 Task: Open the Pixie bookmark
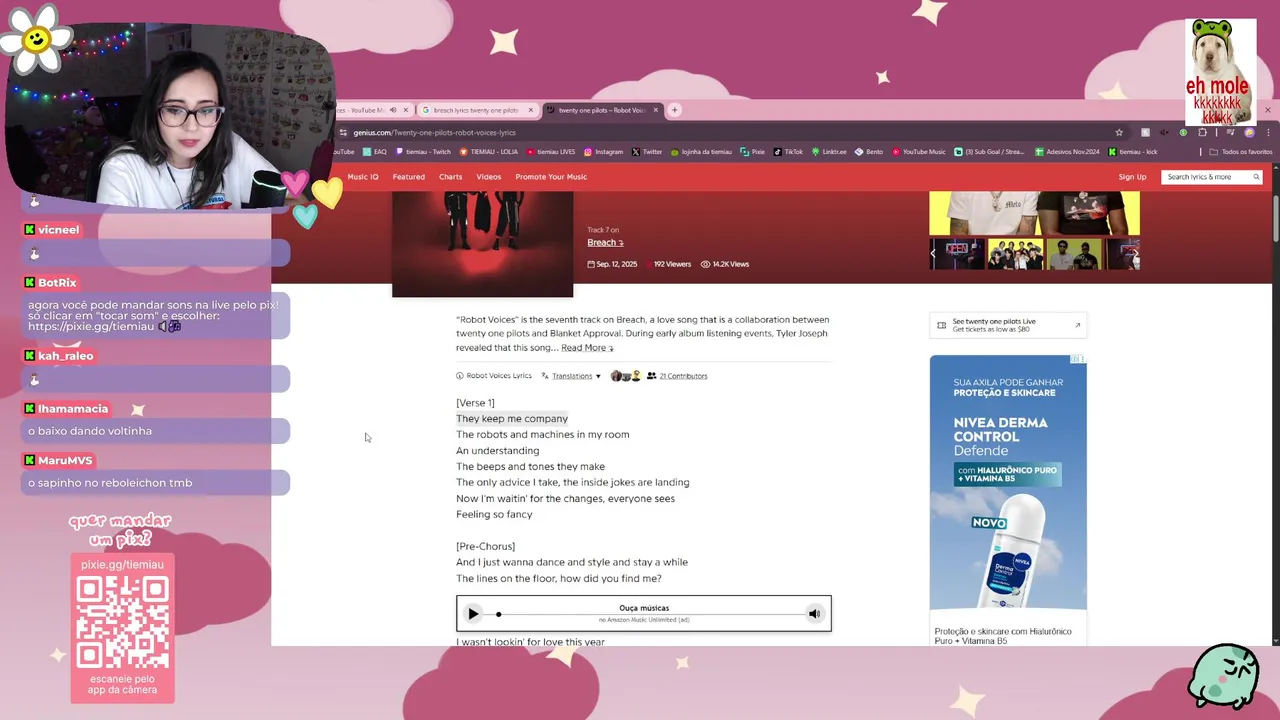754,152
